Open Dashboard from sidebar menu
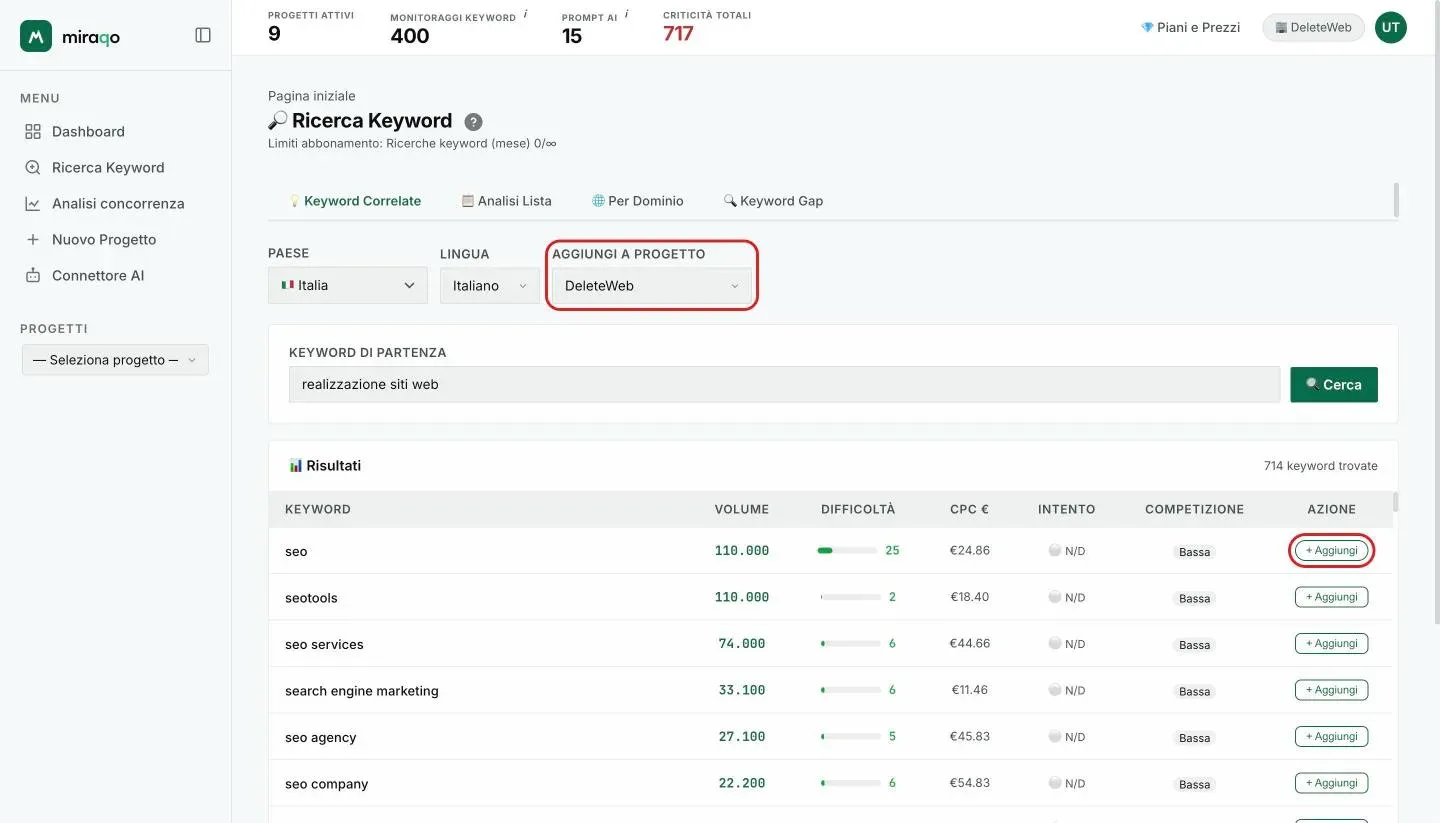 [x=88, y=131]
